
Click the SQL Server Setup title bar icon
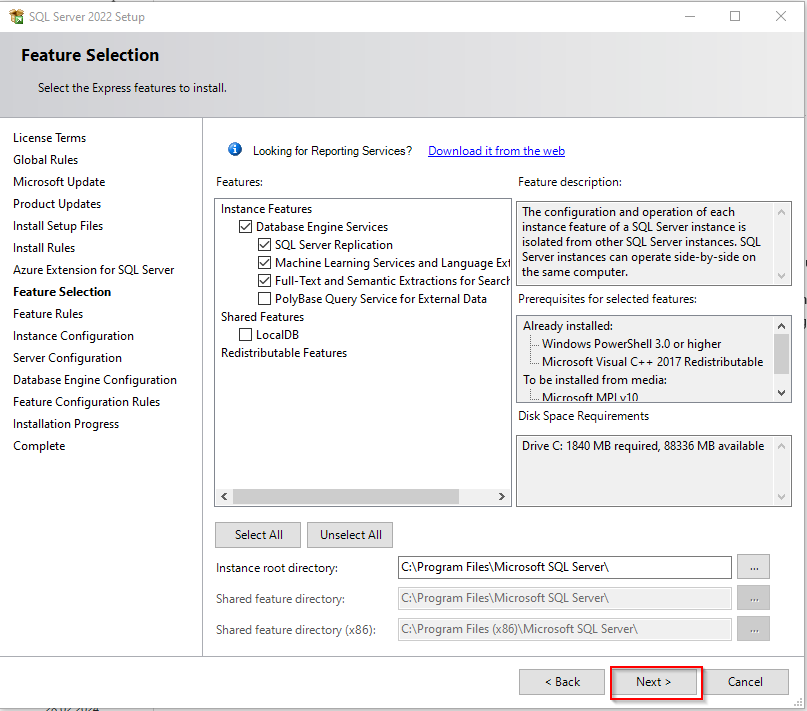coord(16,16)
